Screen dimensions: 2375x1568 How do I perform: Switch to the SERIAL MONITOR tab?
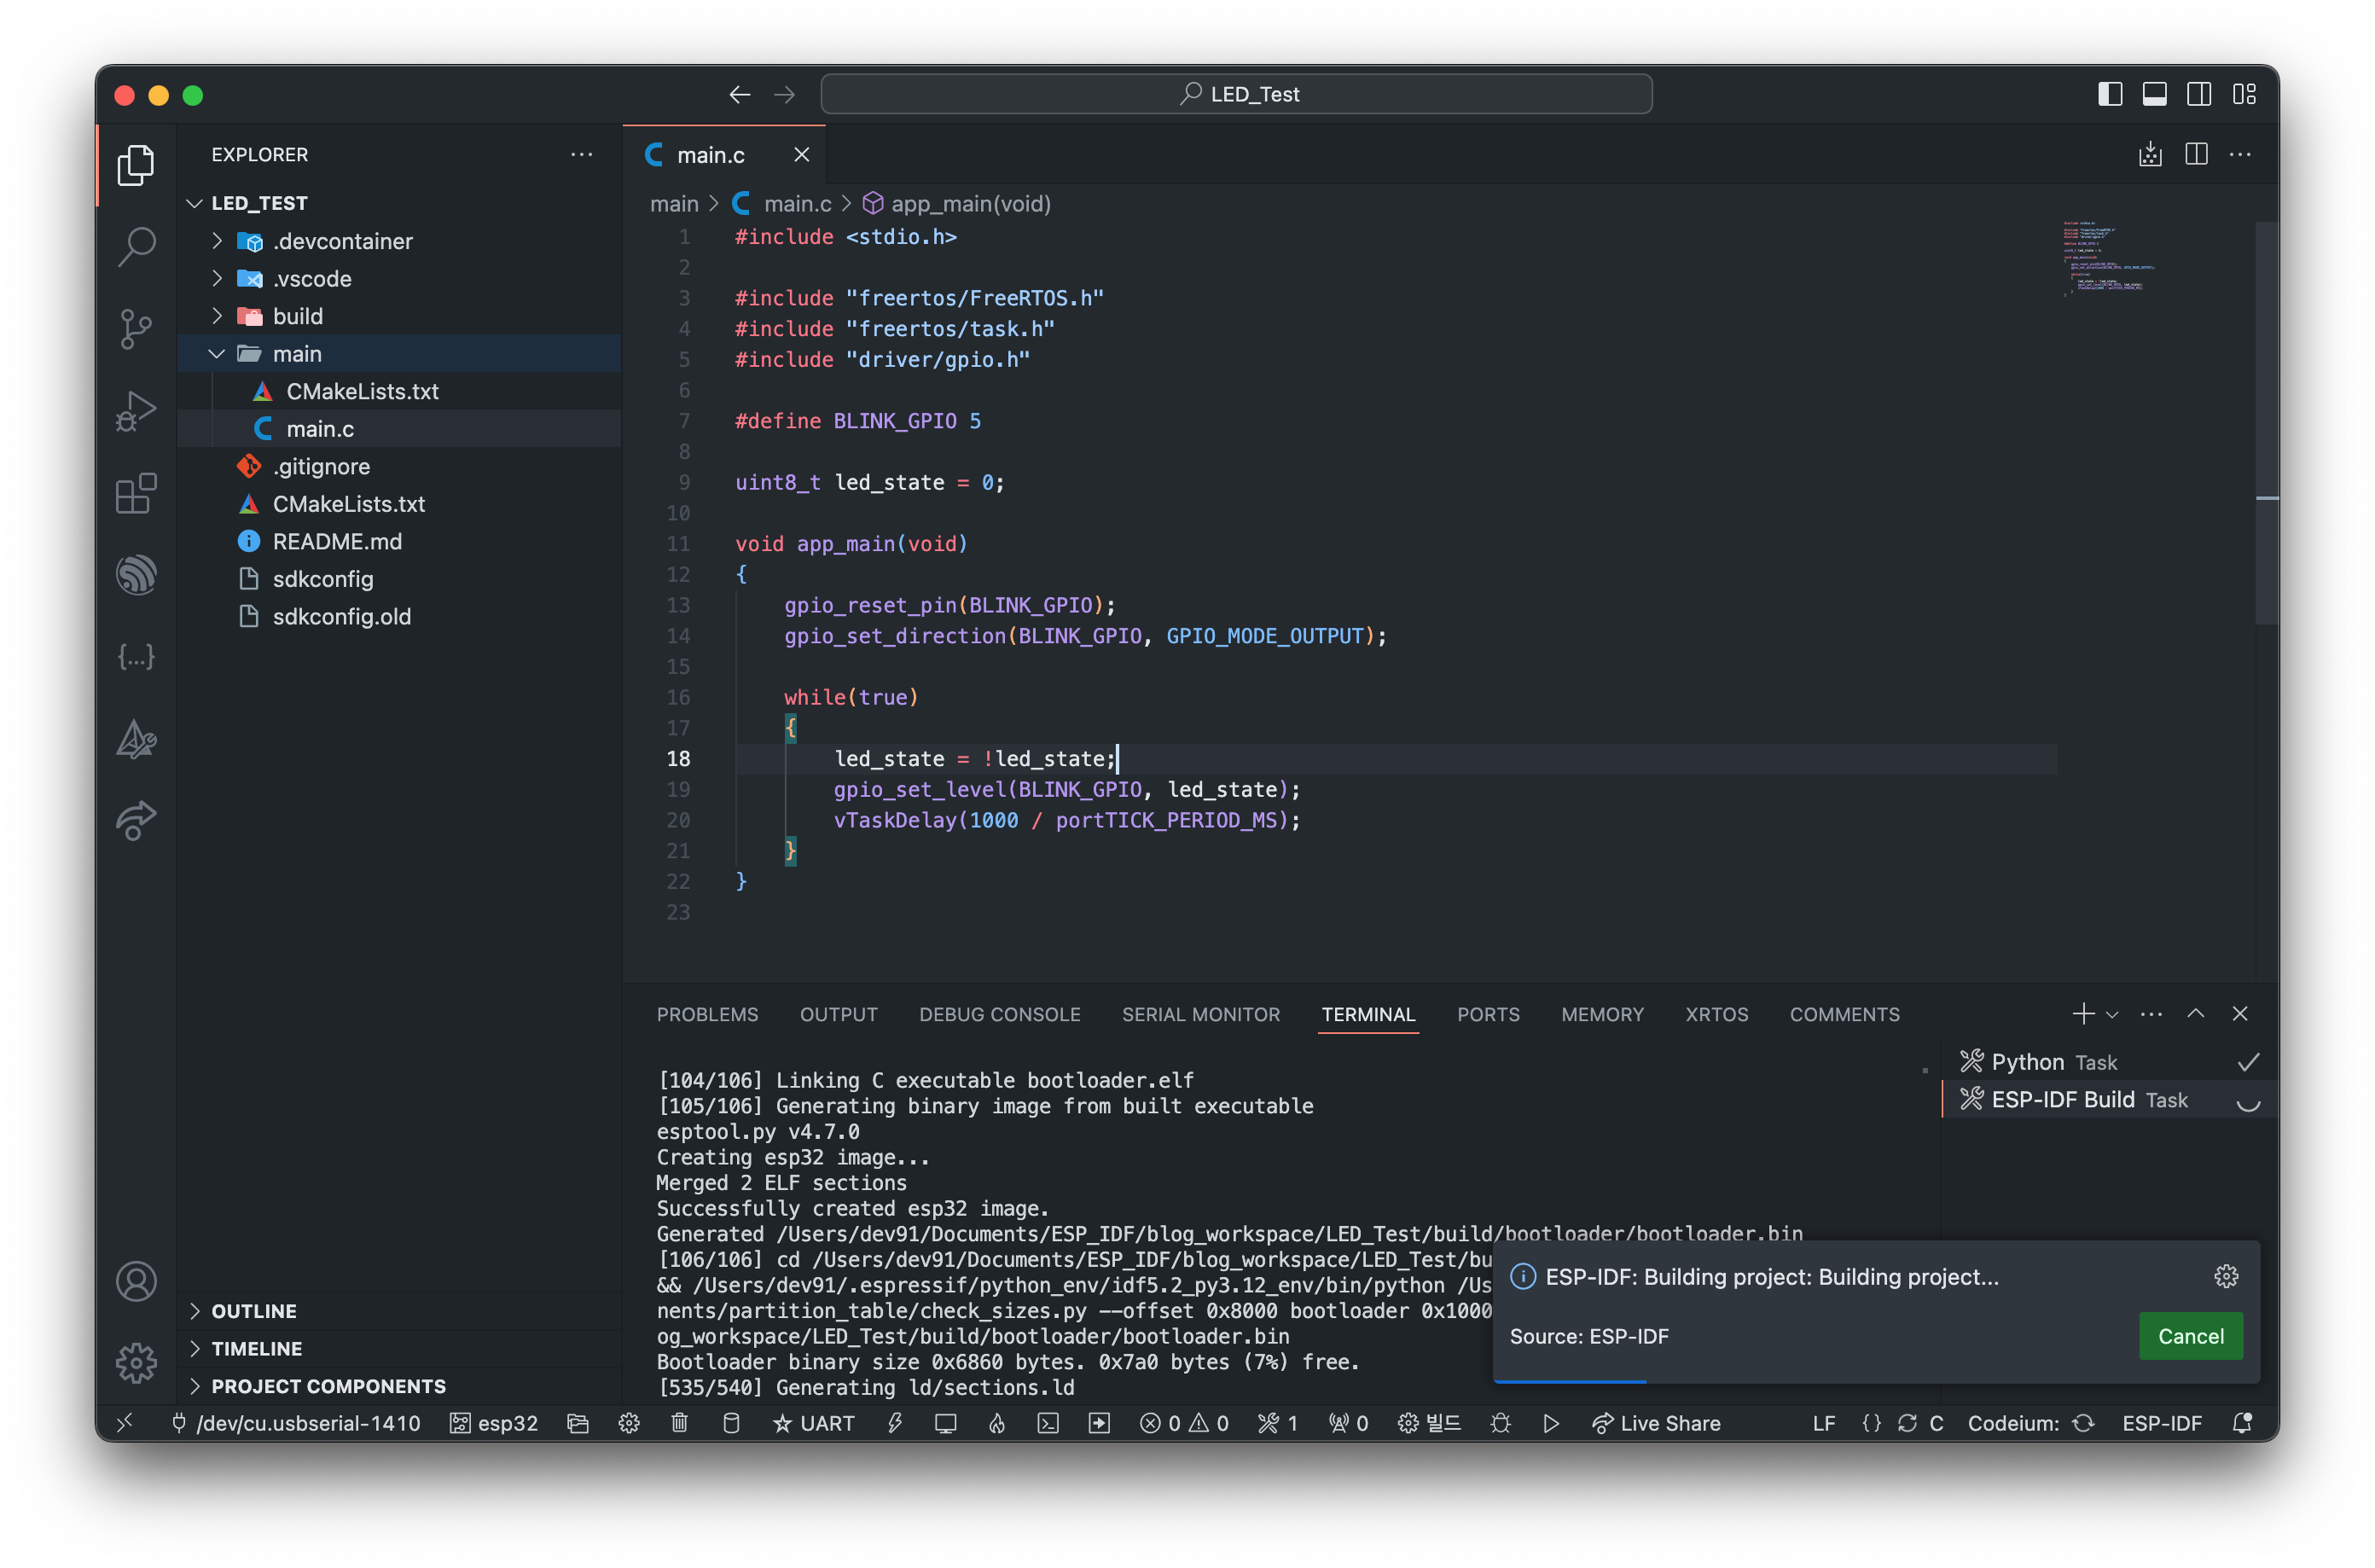click(x=1200, y=1014)
